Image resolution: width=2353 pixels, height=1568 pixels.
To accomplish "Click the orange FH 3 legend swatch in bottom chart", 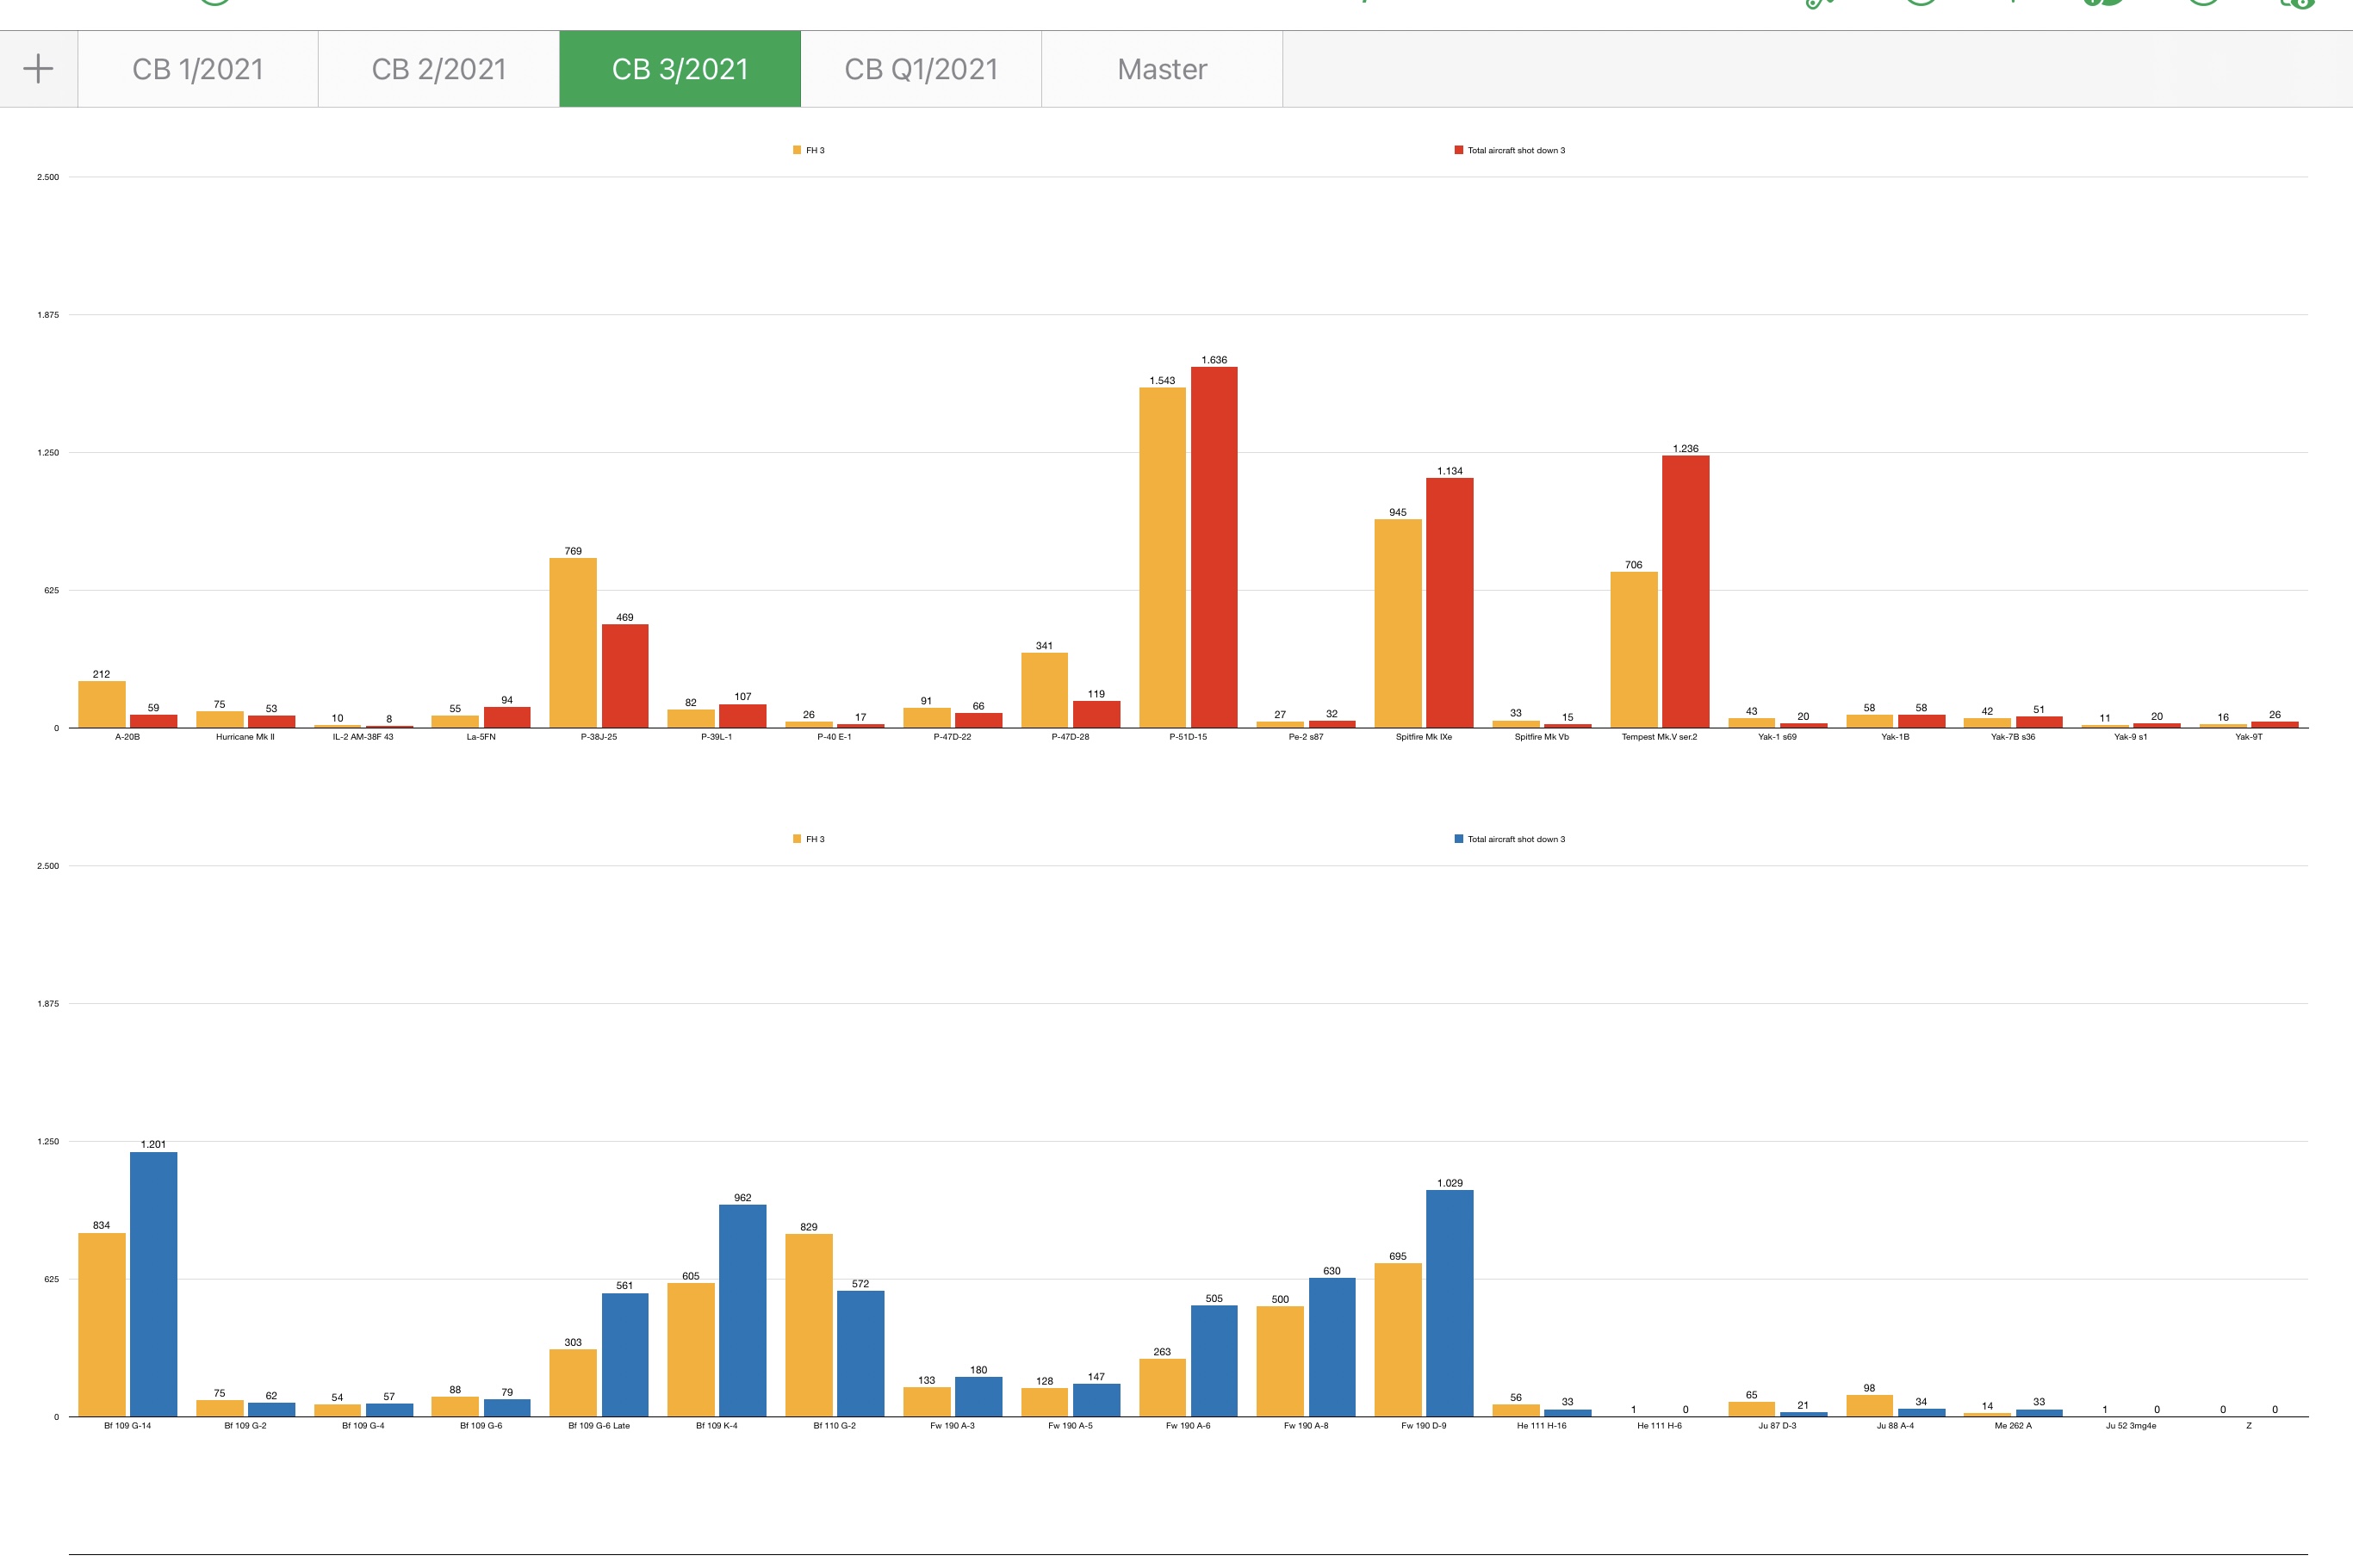I will click(797, 839).
